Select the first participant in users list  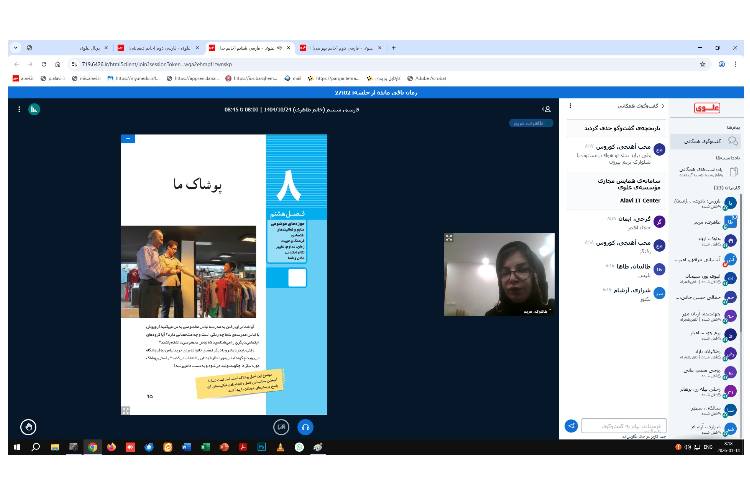point(708,203)
